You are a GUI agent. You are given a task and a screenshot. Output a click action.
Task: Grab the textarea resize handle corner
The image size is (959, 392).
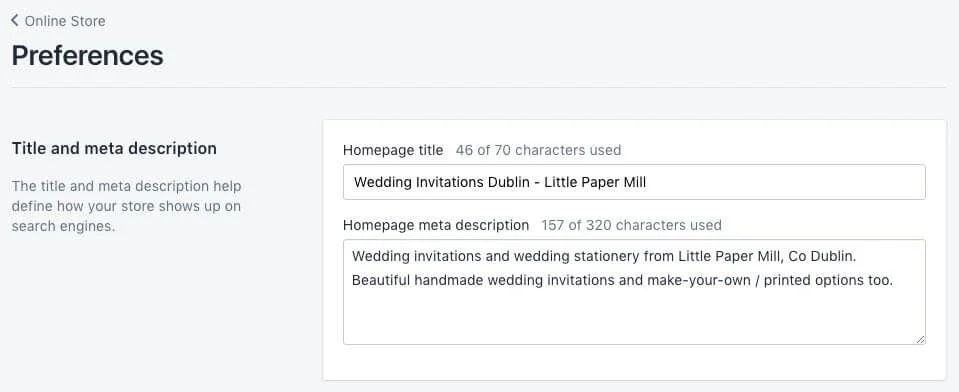click(x=920, y=339)
